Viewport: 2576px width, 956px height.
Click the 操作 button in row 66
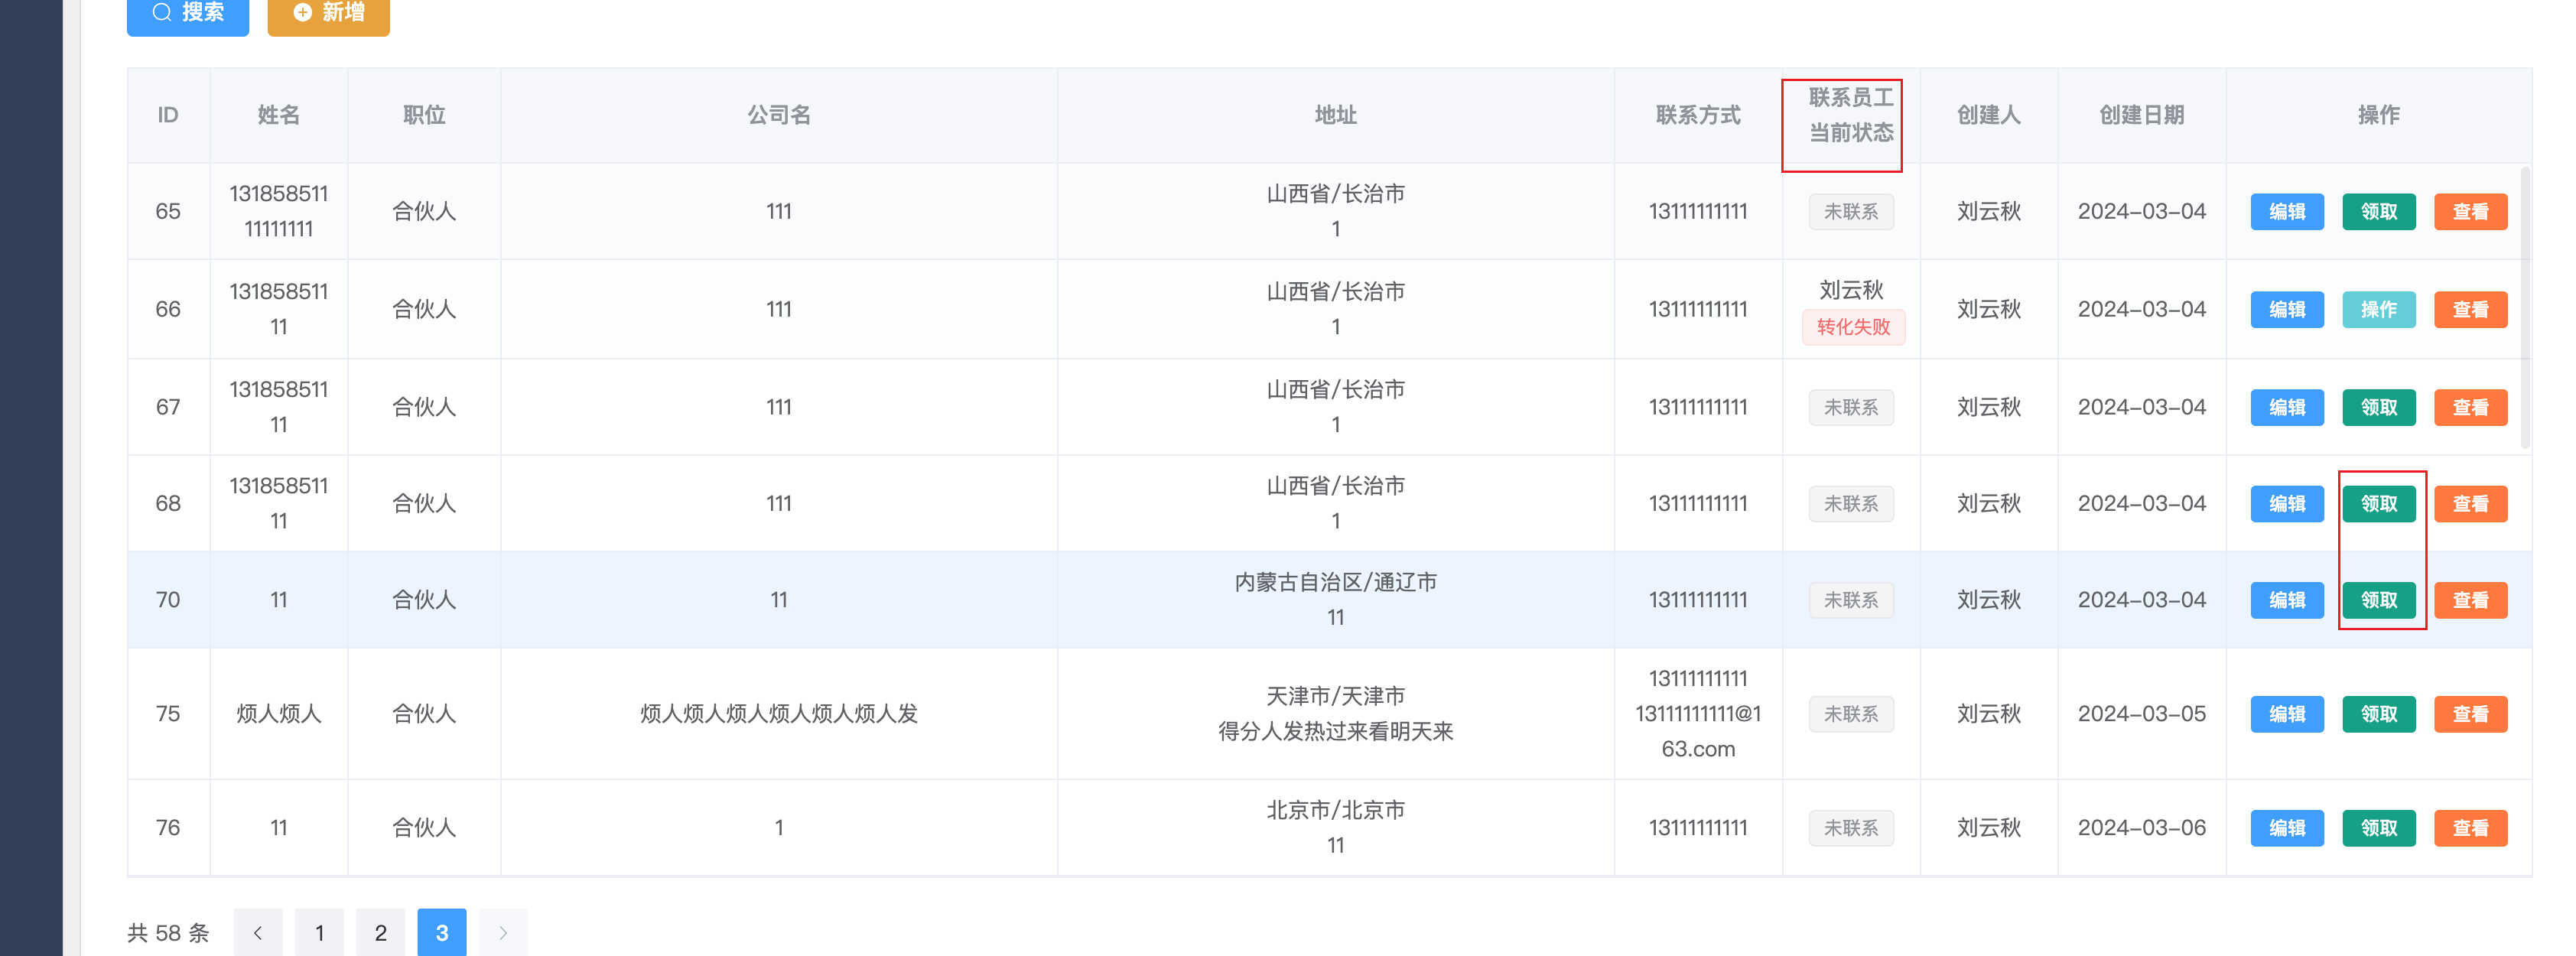pyautogui.click(x=2378, y=310)
